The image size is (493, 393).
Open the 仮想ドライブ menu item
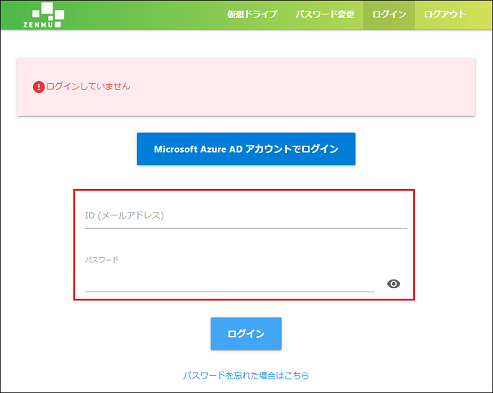(x=252, y=15)
